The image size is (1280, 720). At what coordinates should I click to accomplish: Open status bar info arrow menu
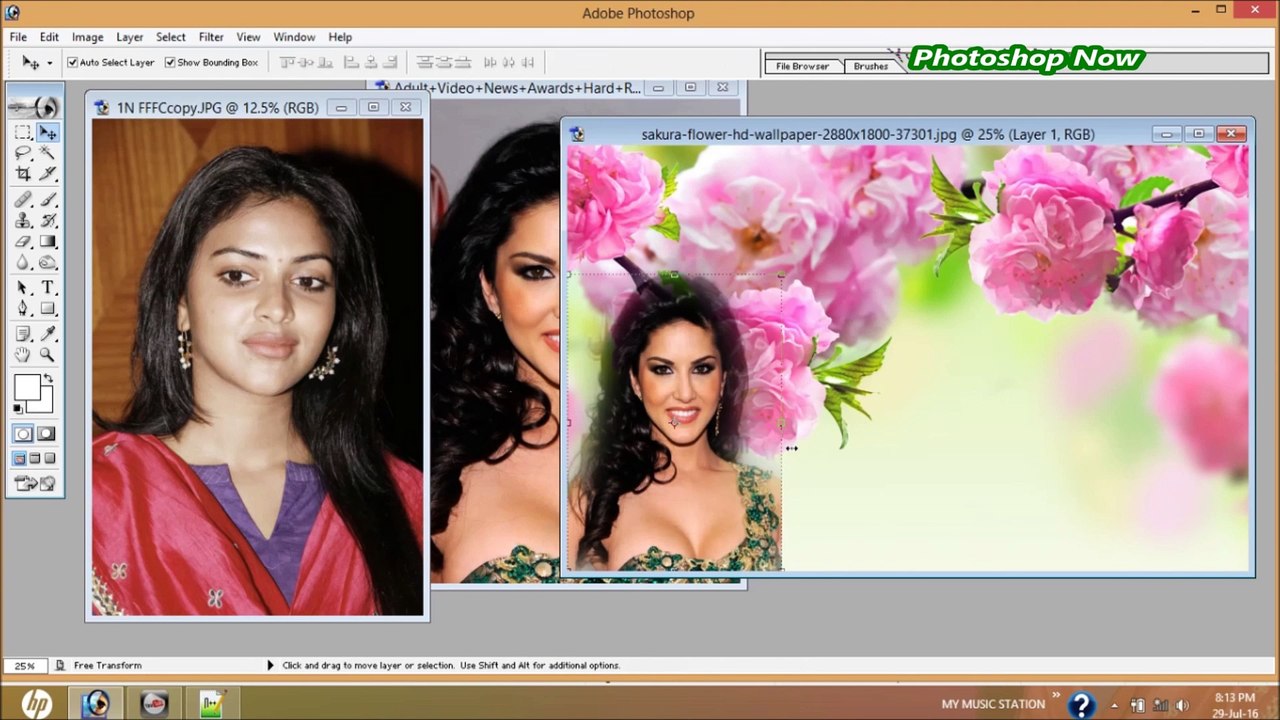pyautogui.click(x=270, y=665)
